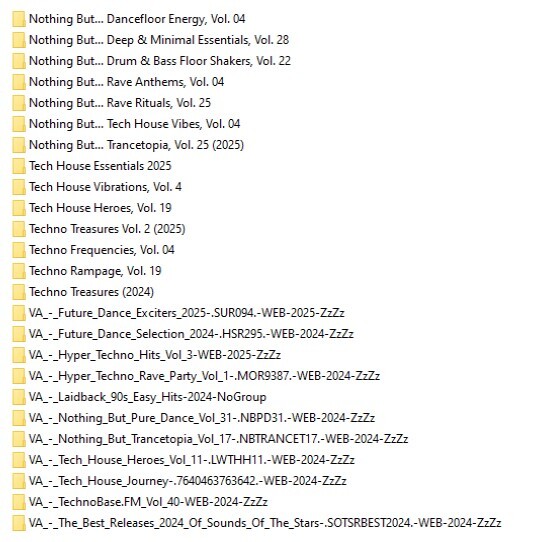The height and width of the screenshot is (542, 538).
Task: Select Nothing But... Drum & Bass Floor Shakers folder name
Action: [x=160, y=61]
